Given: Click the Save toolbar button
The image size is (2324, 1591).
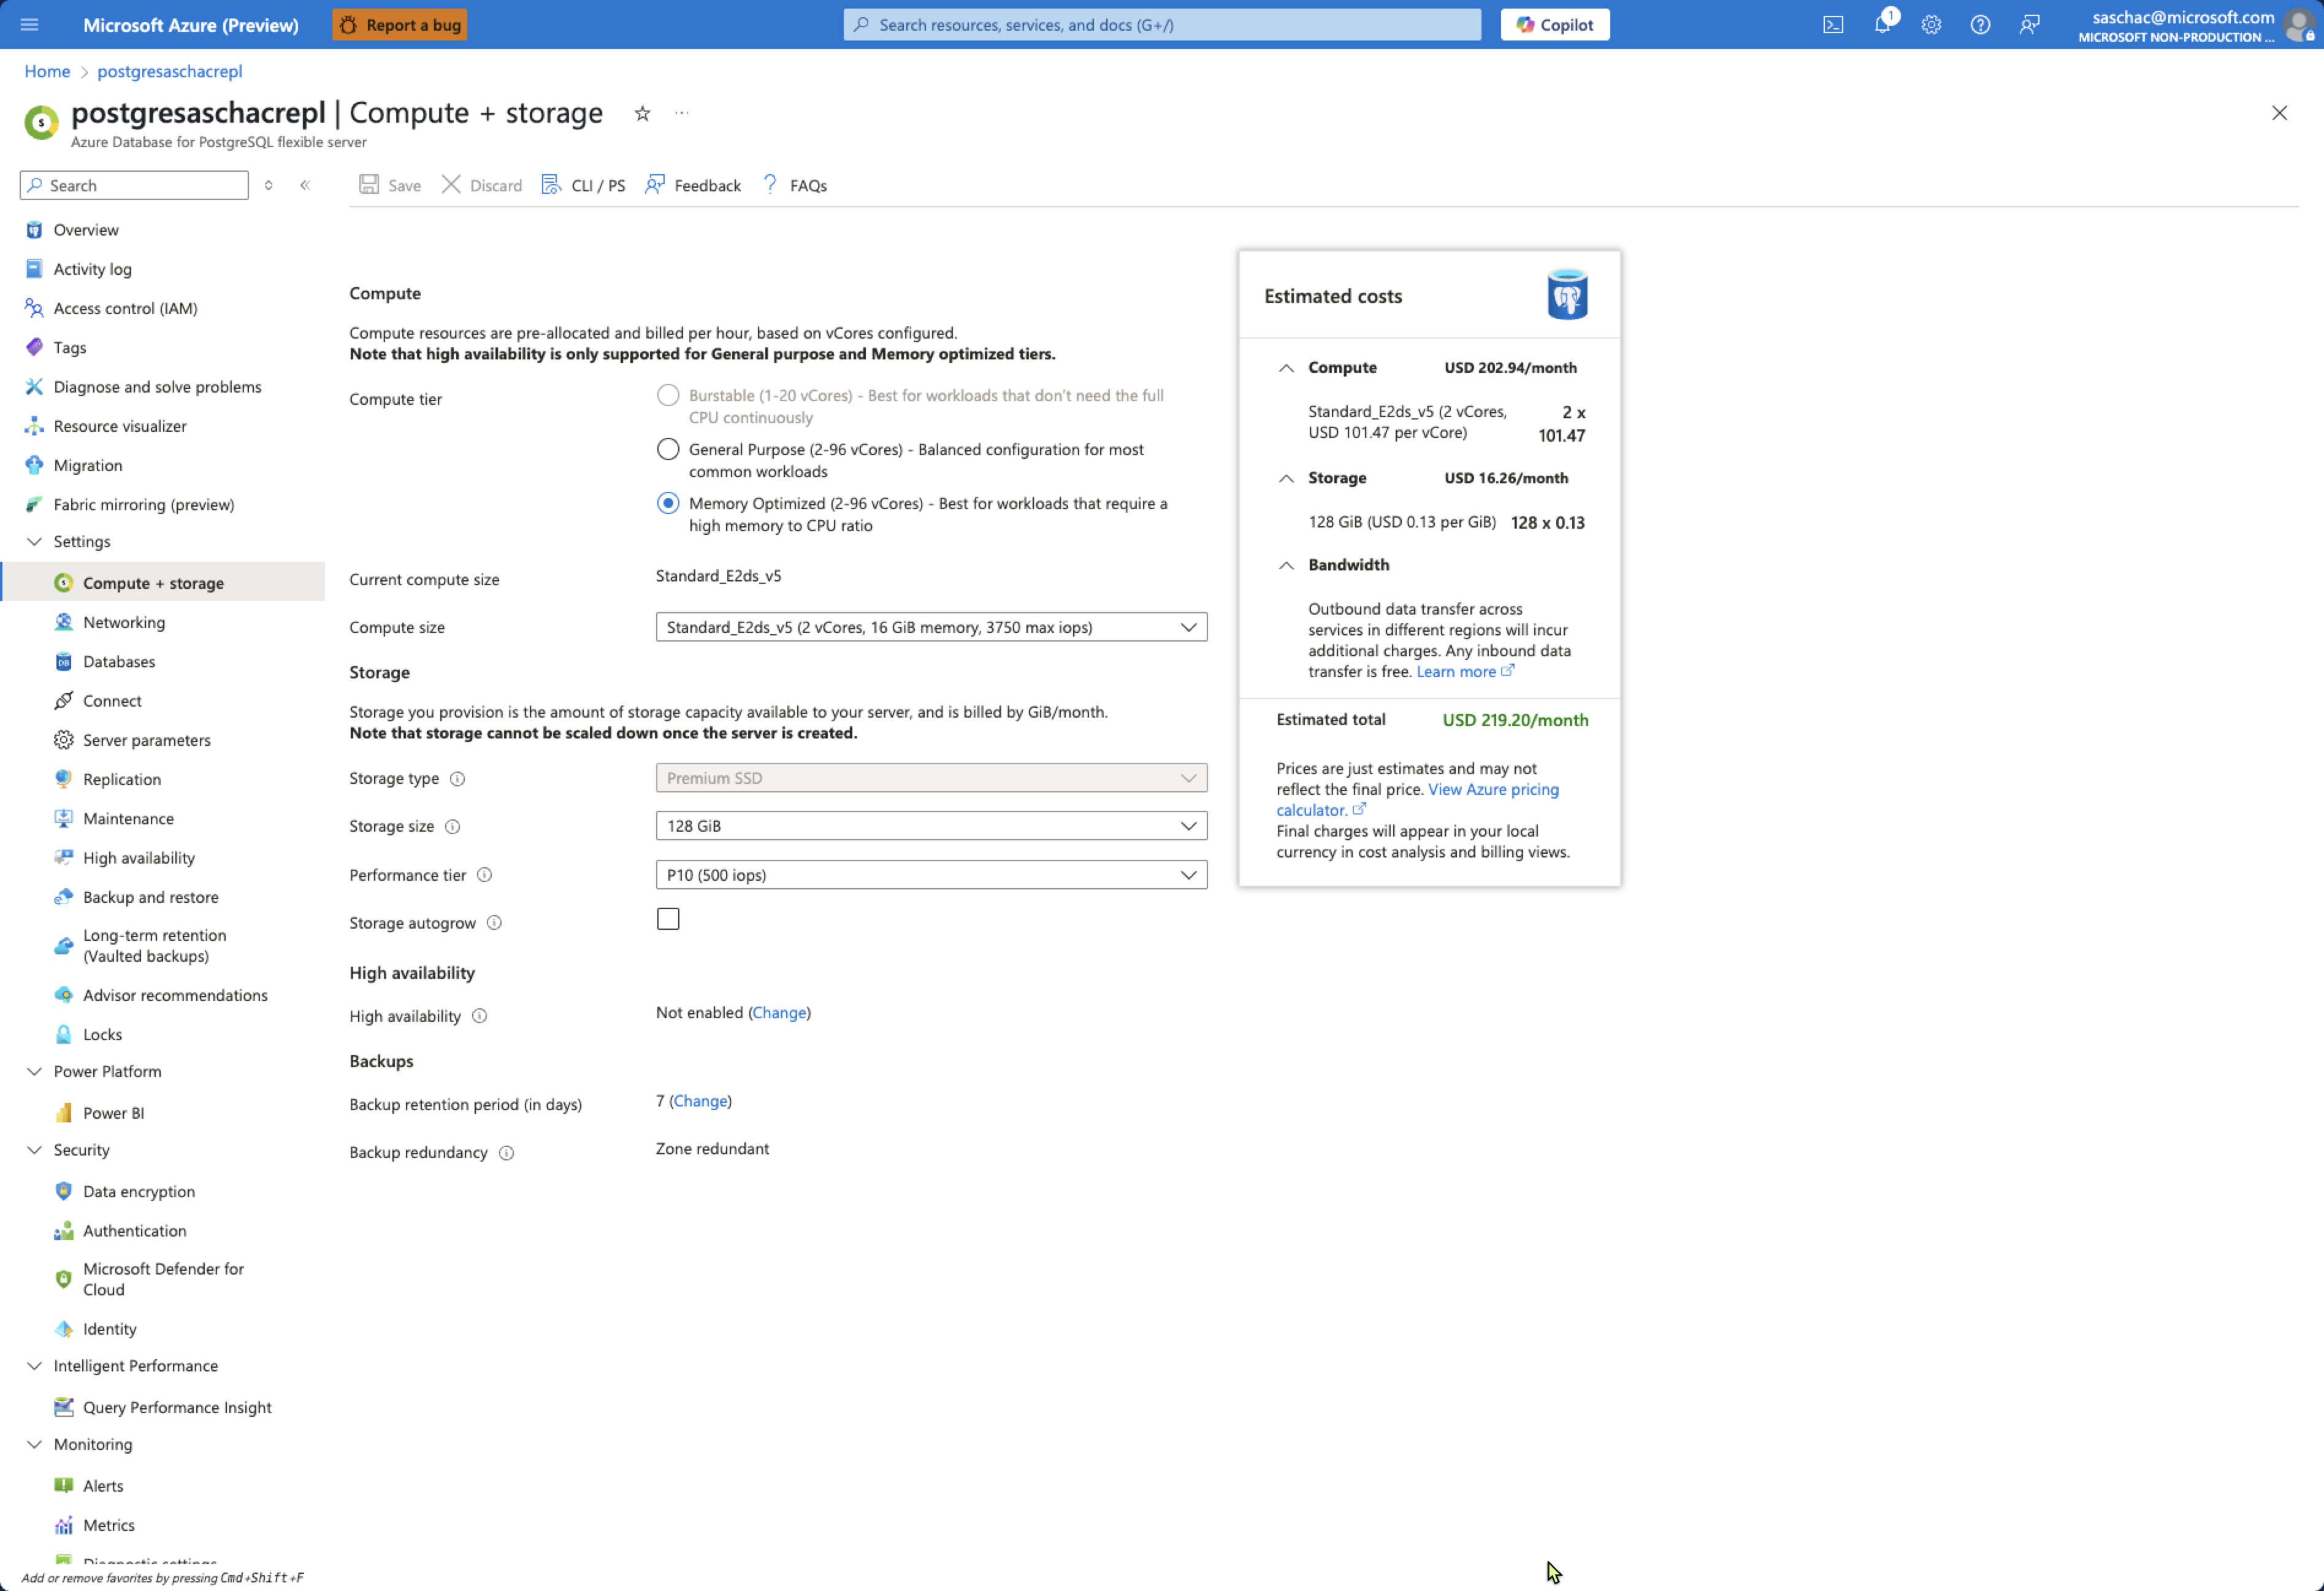Looking at the screenshot, I should [390, 185].
